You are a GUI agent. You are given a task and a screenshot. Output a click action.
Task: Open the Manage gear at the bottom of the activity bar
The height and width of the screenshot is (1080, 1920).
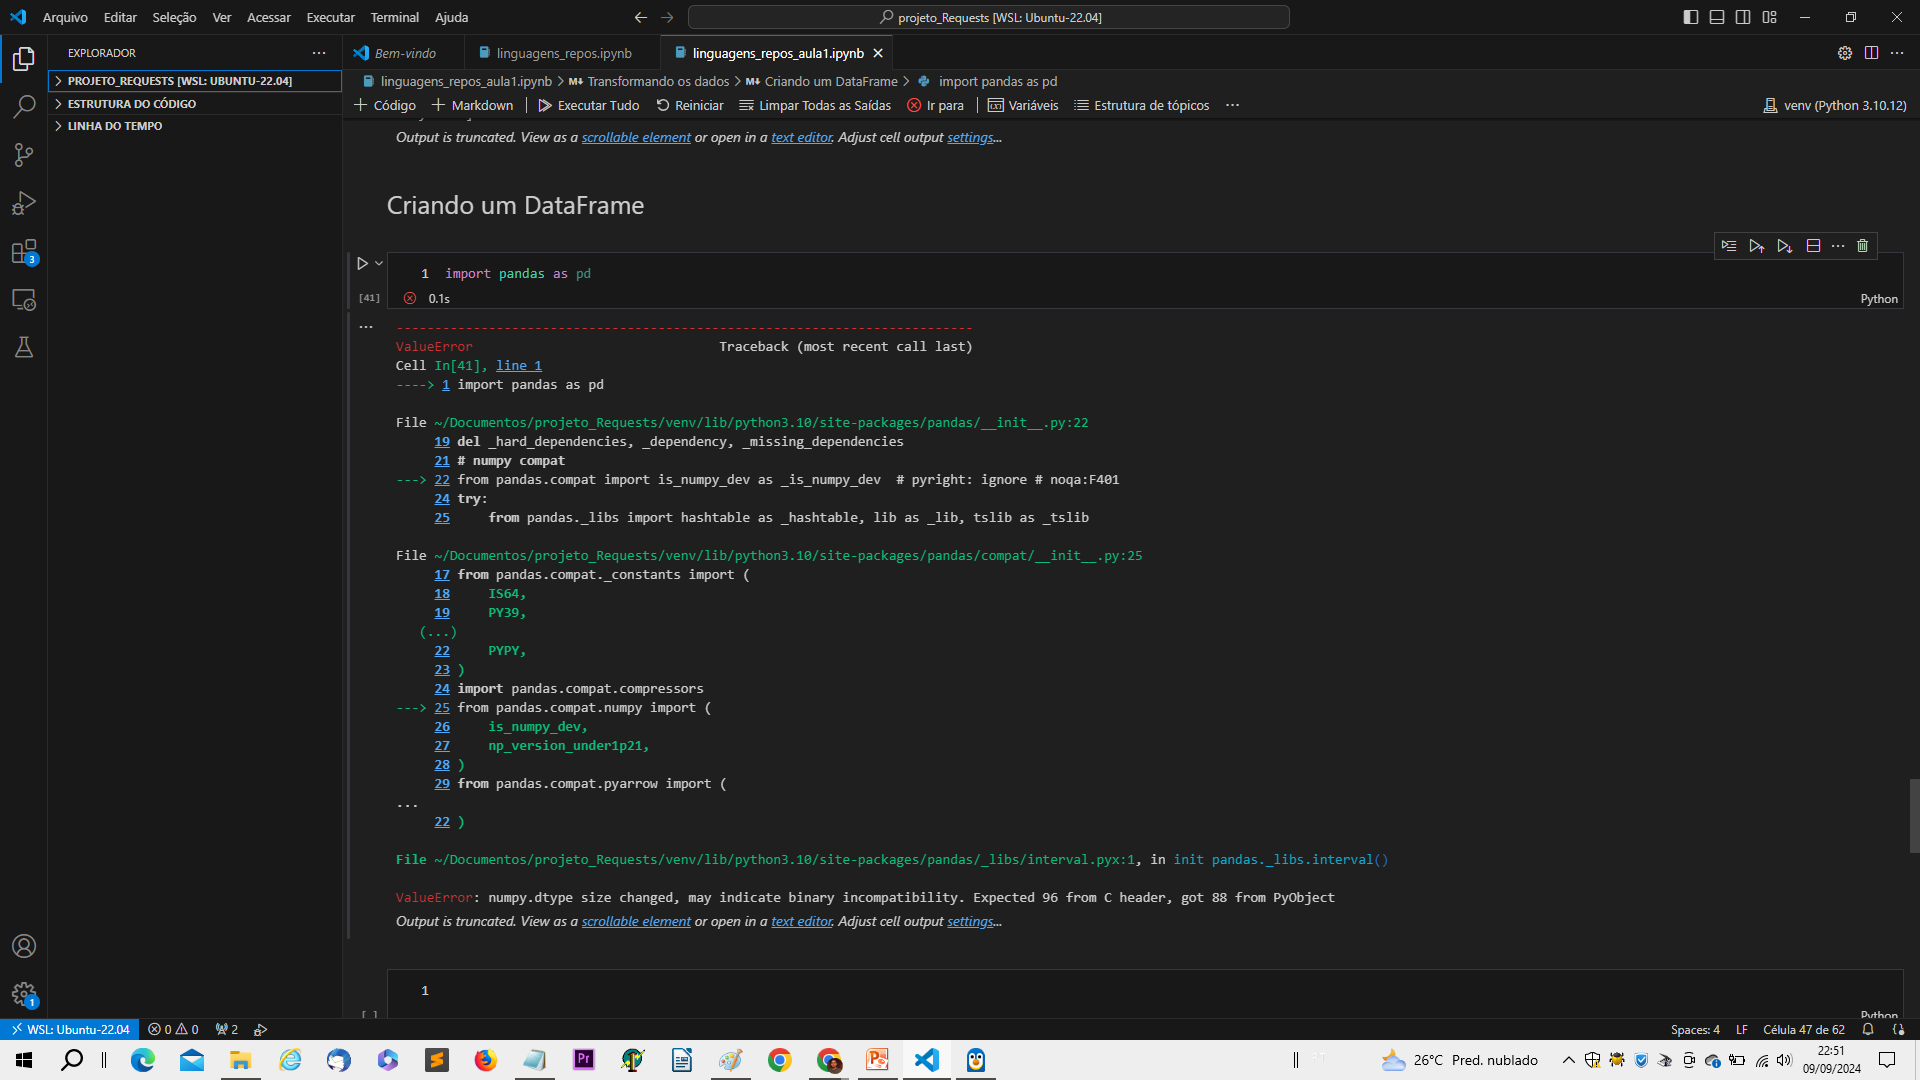(x=24, y=994)
